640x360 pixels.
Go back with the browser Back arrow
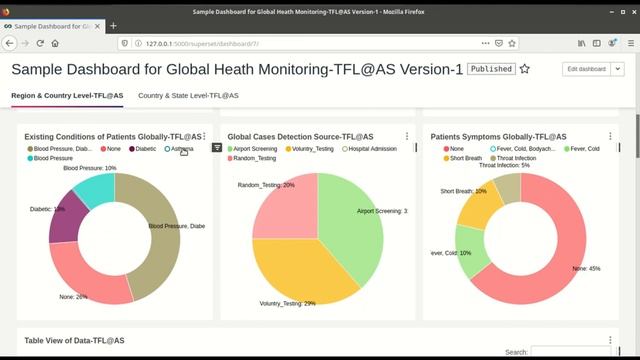tap(9, 43)
